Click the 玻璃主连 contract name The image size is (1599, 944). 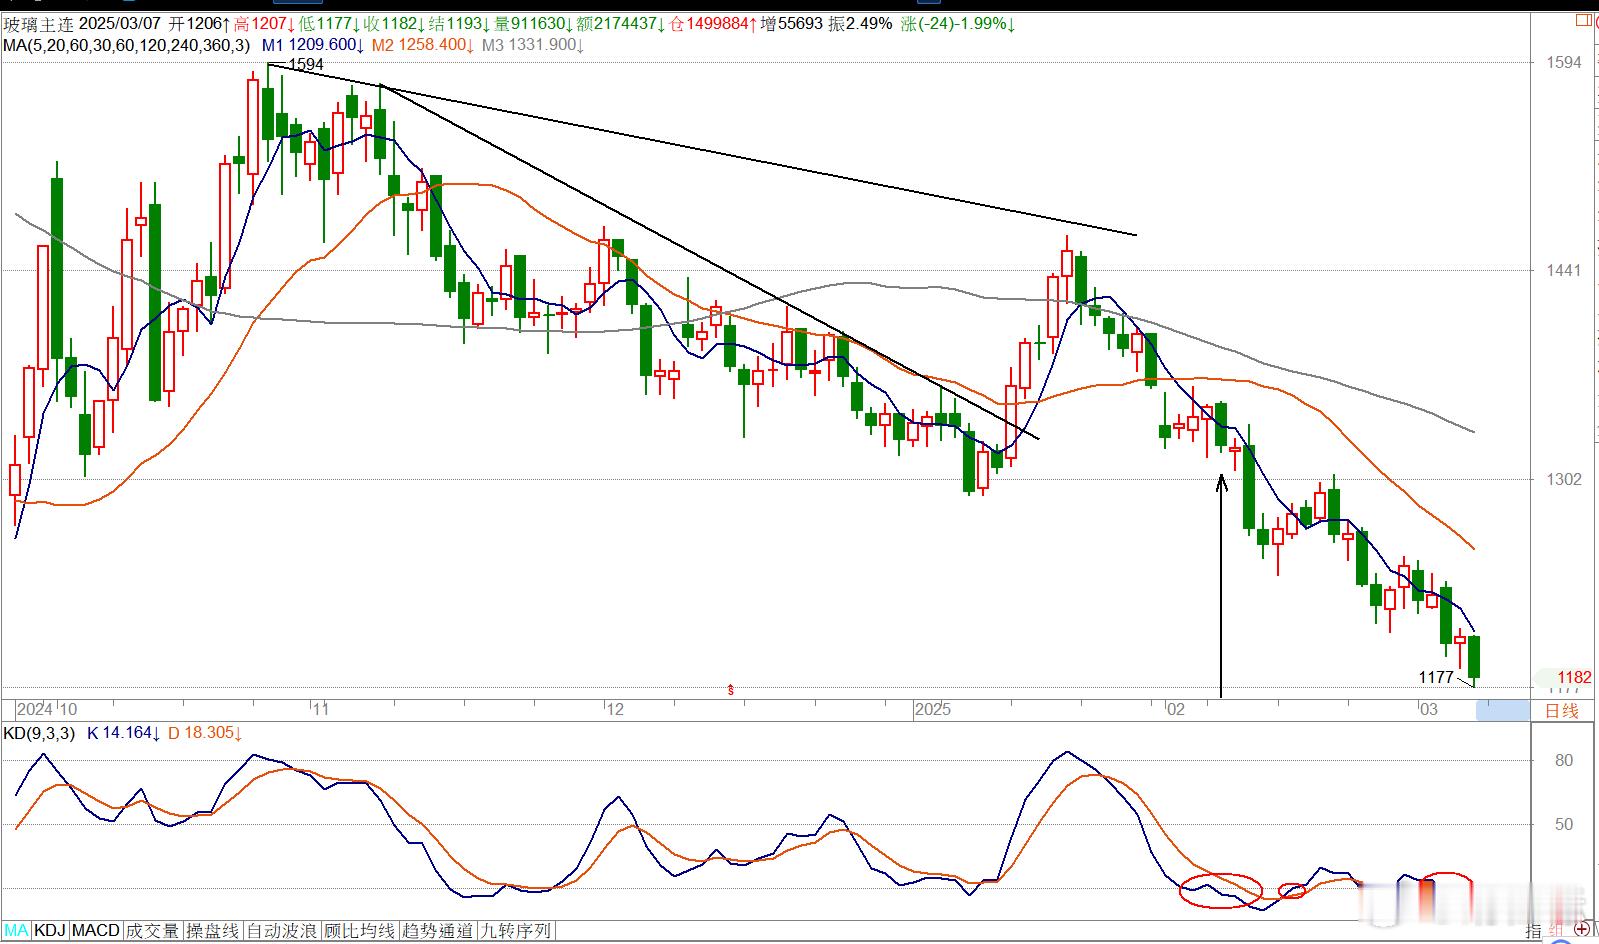(x=37, y=24)
